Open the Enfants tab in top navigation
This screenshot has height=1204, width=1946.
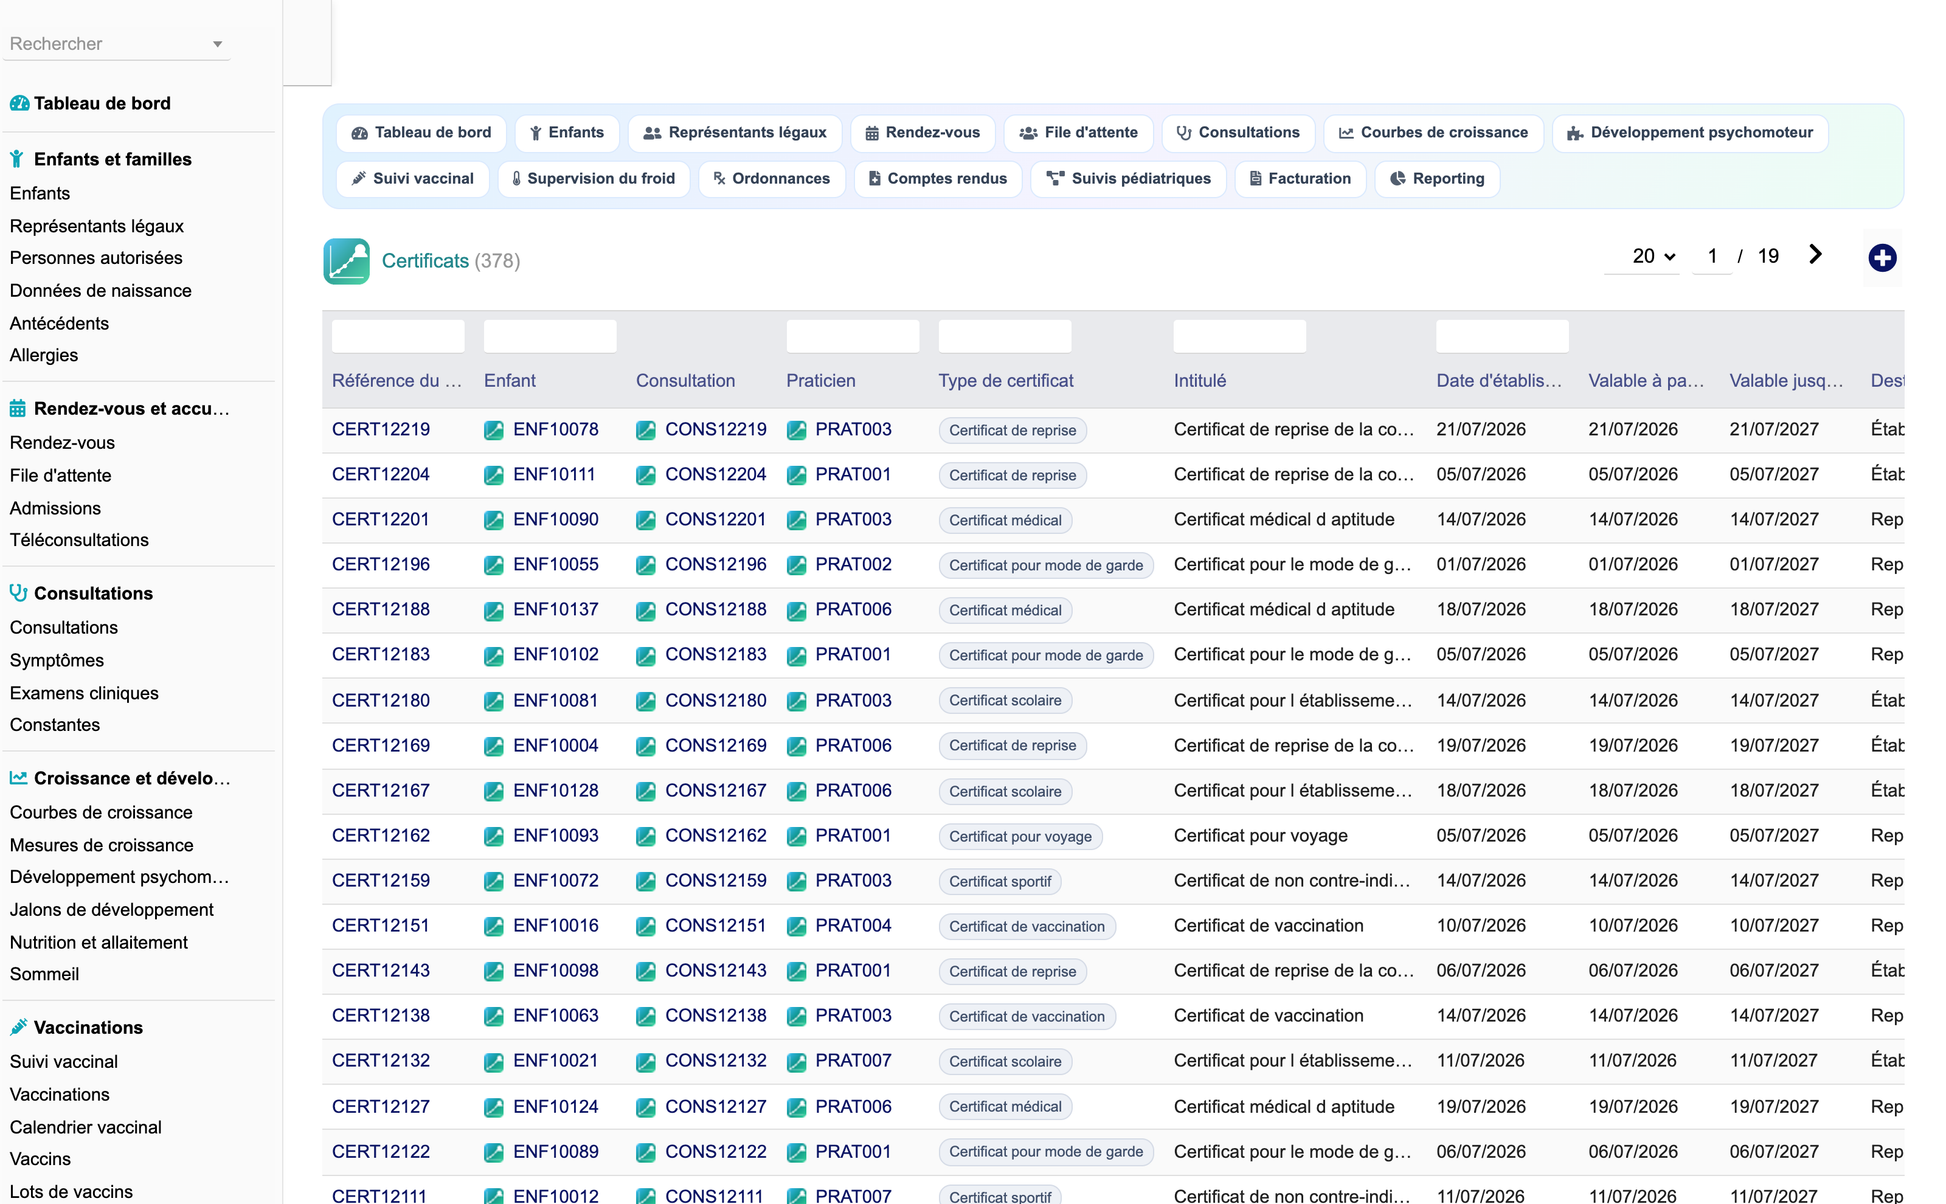click(x=567, y=133)
